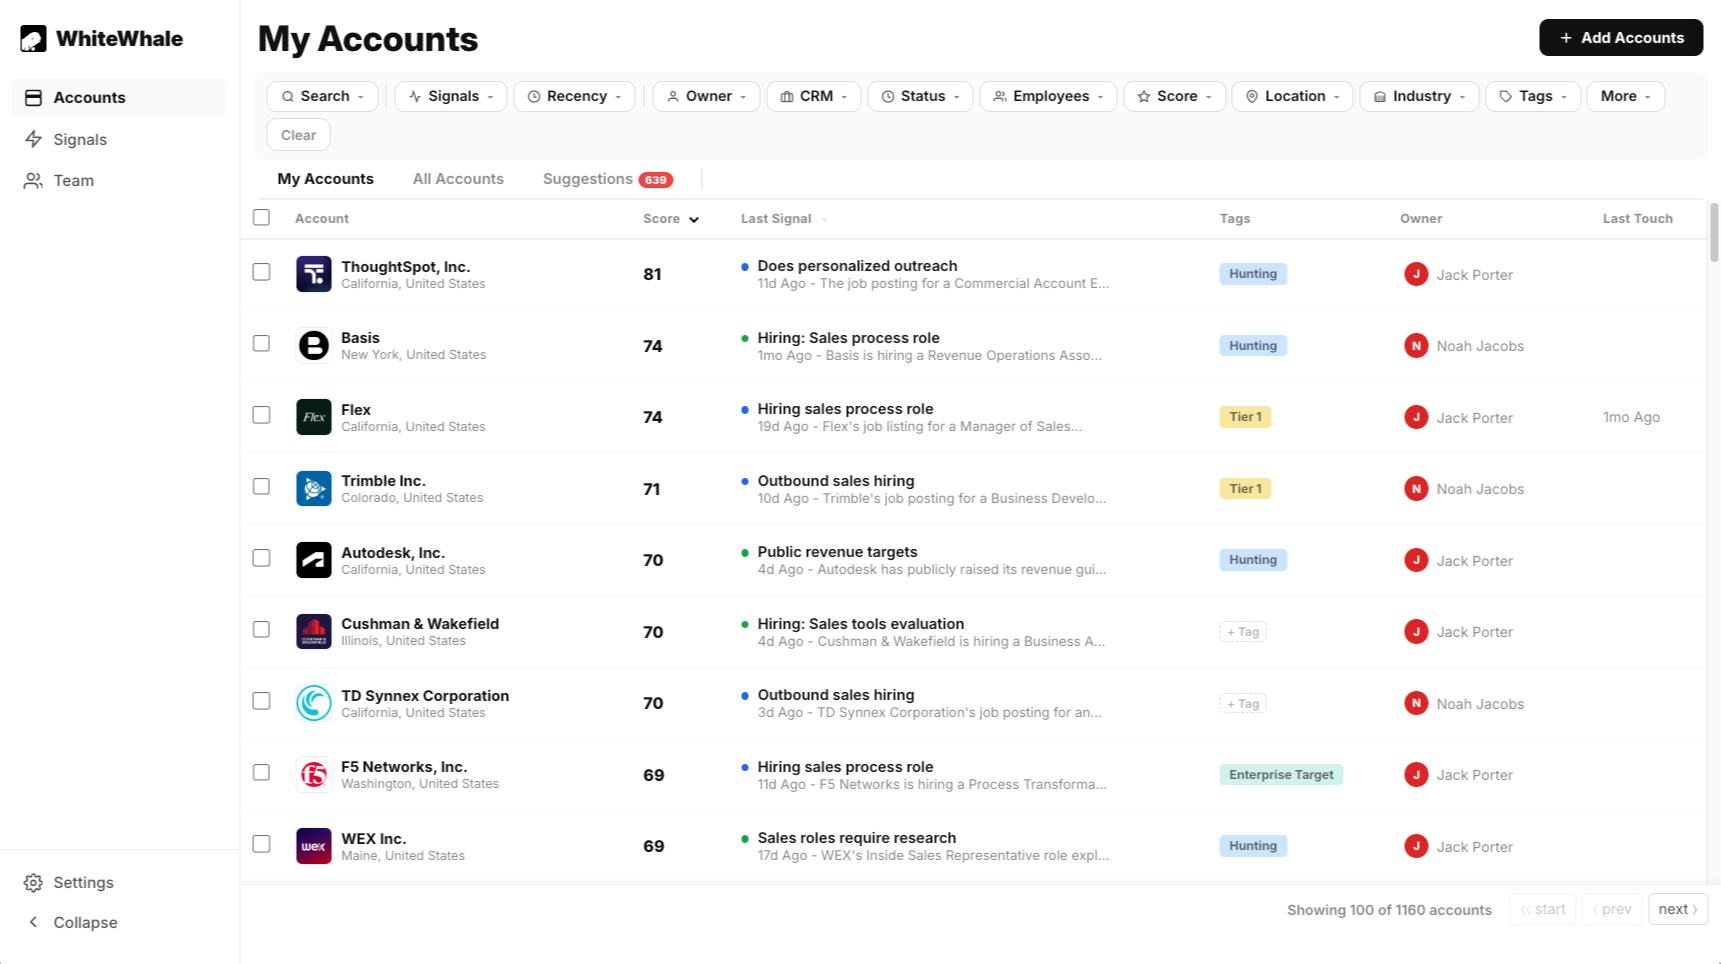Open the Team page in sidebar
The image size is (1721, 964).
click(x=119, y=180)
